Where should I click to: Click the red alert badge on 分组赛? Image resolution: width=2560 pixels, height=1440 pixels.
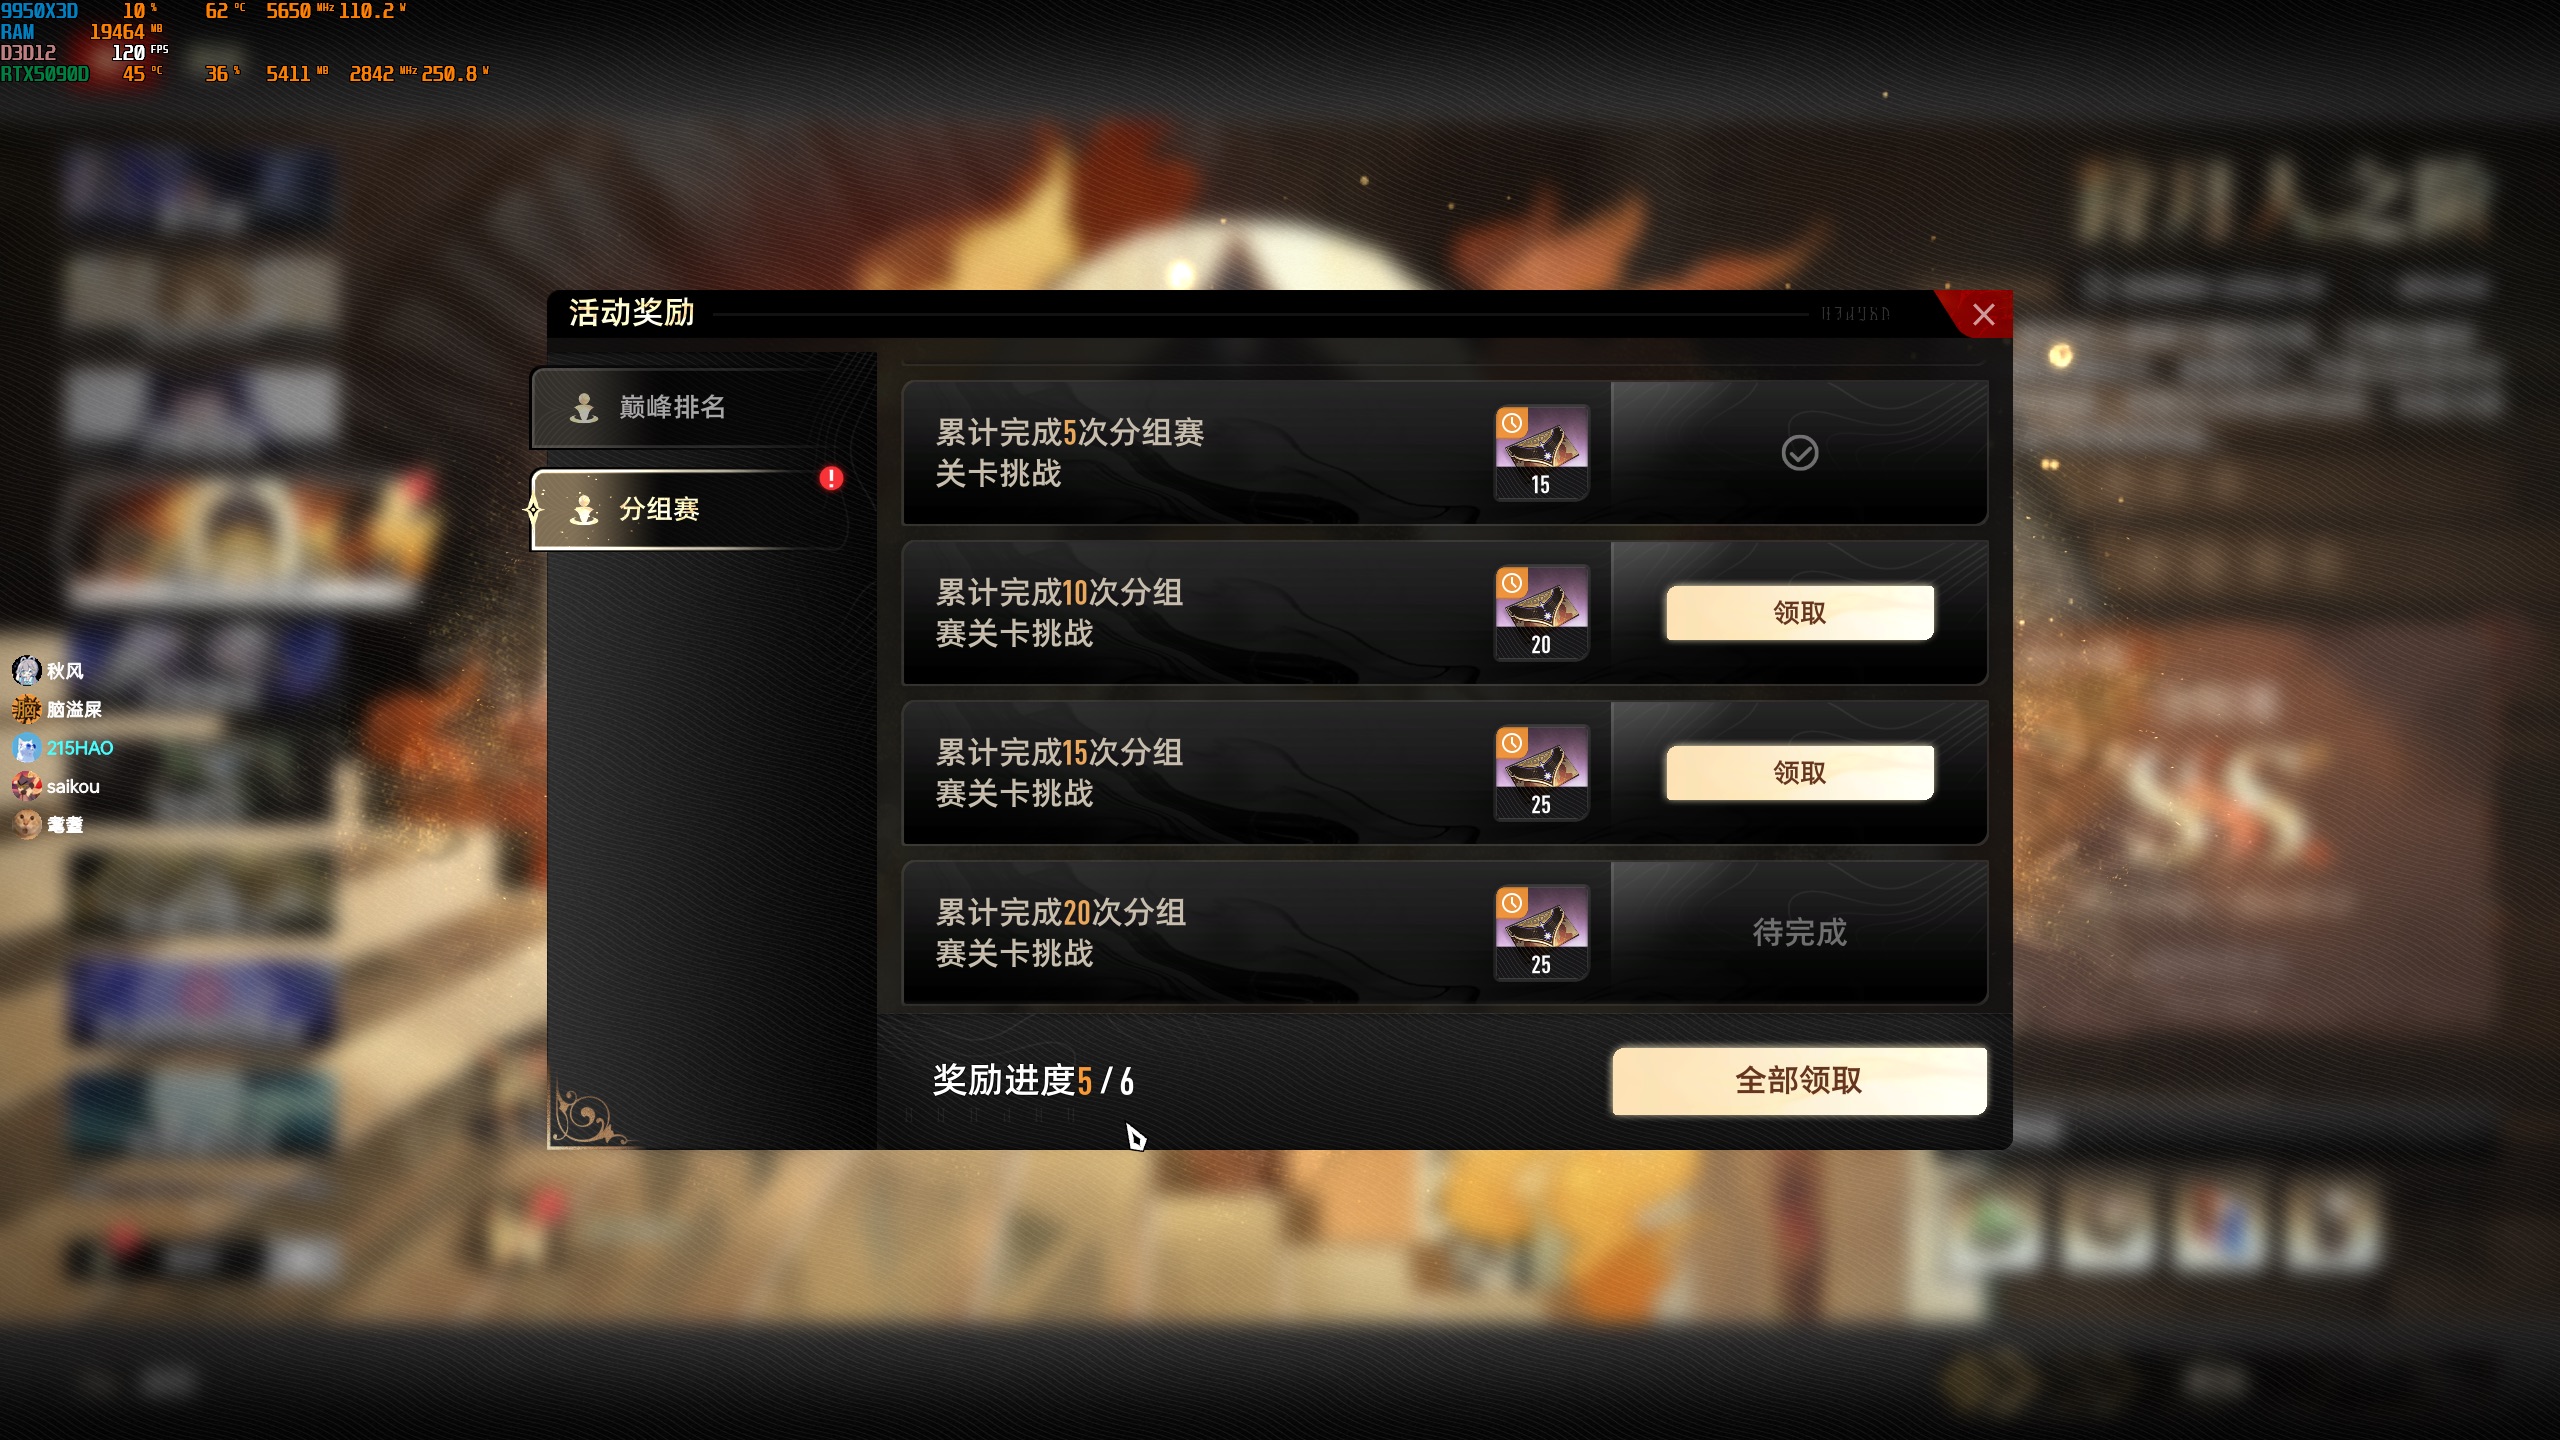(831, 478)
